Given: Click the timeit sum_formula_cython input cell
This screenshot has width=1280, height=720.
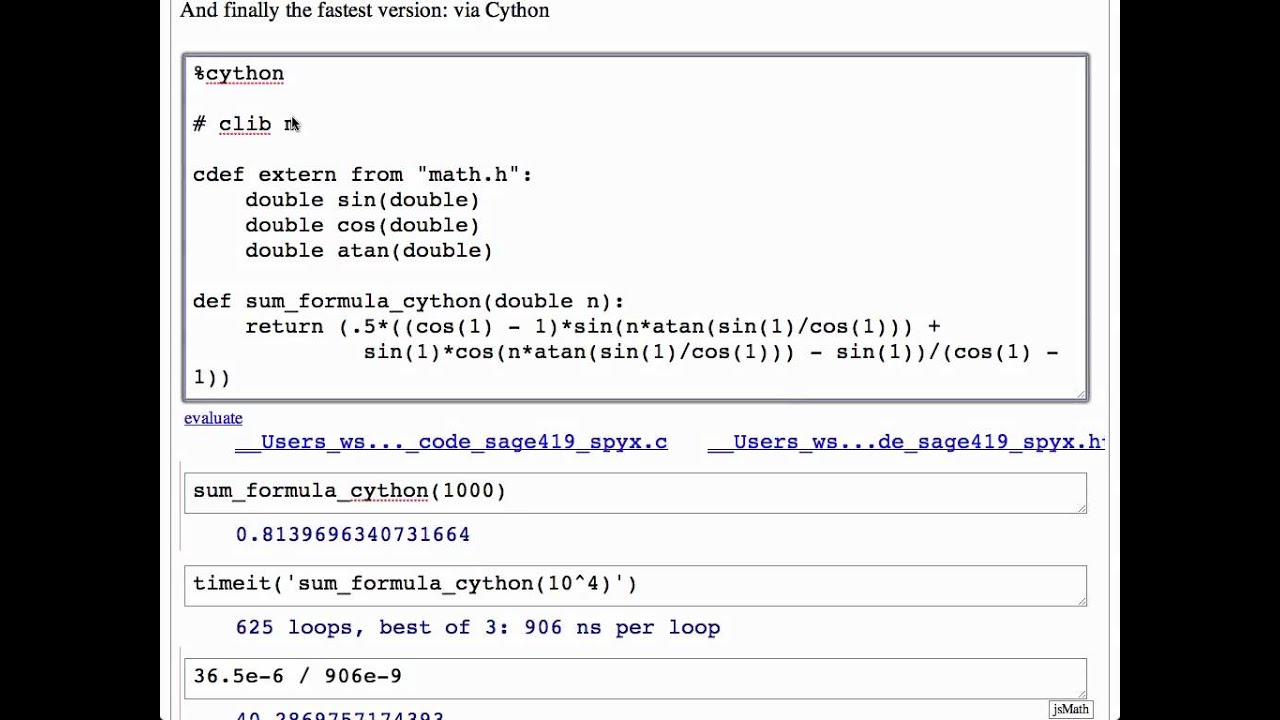Looking at the screenshot, I should tap(635, 585).
